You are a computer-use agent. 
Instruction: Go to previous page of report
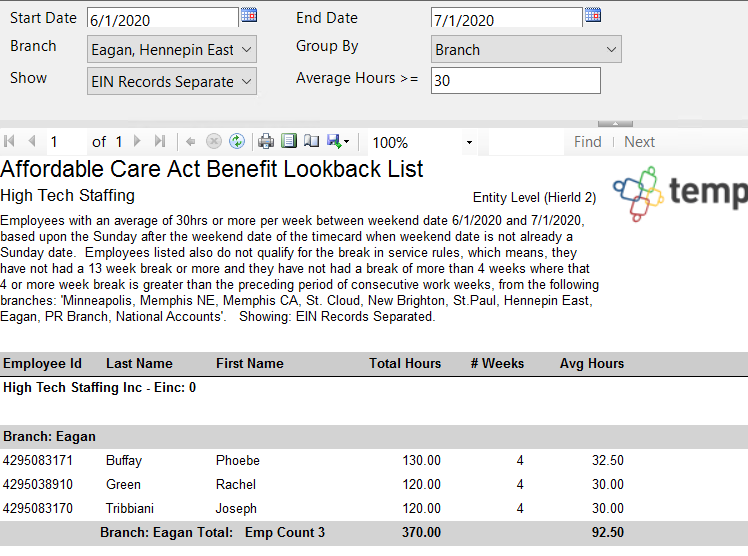point(32,141)
